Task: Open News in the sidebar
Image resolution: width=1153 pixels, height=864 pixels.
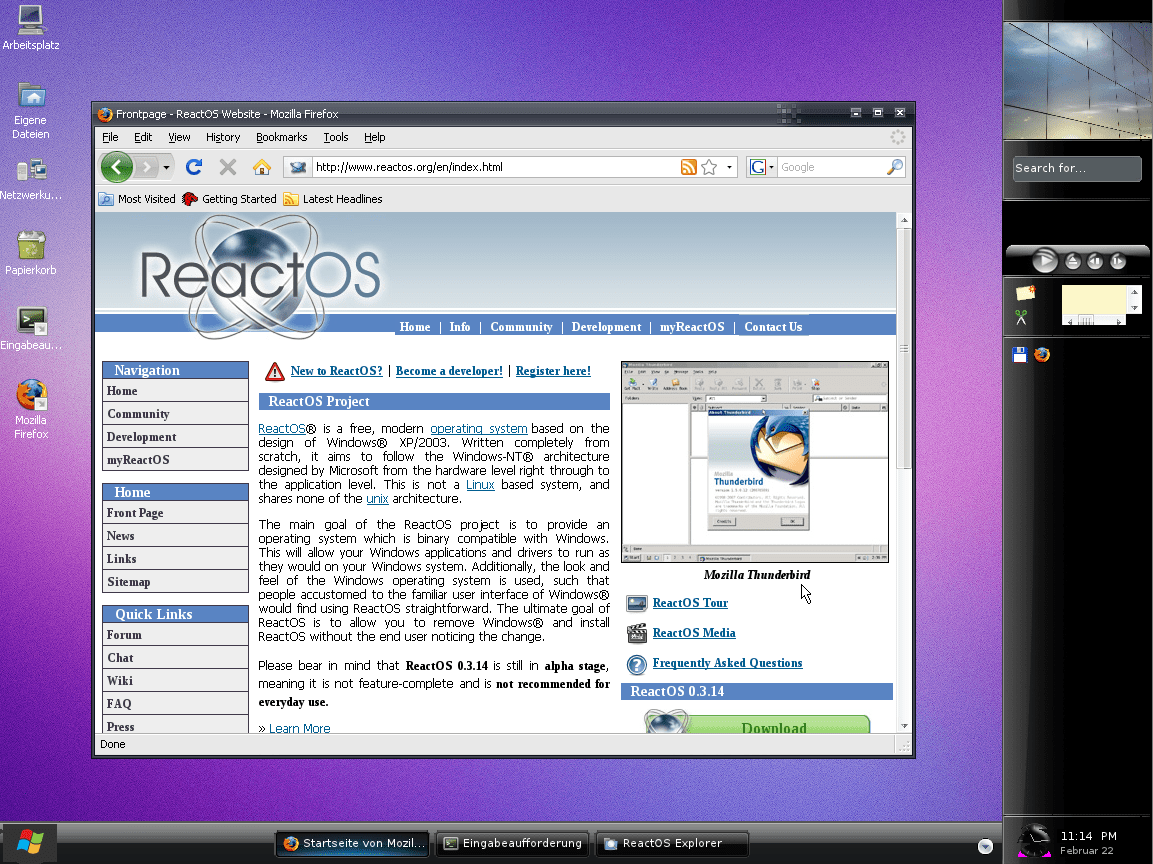Action: 175,535
